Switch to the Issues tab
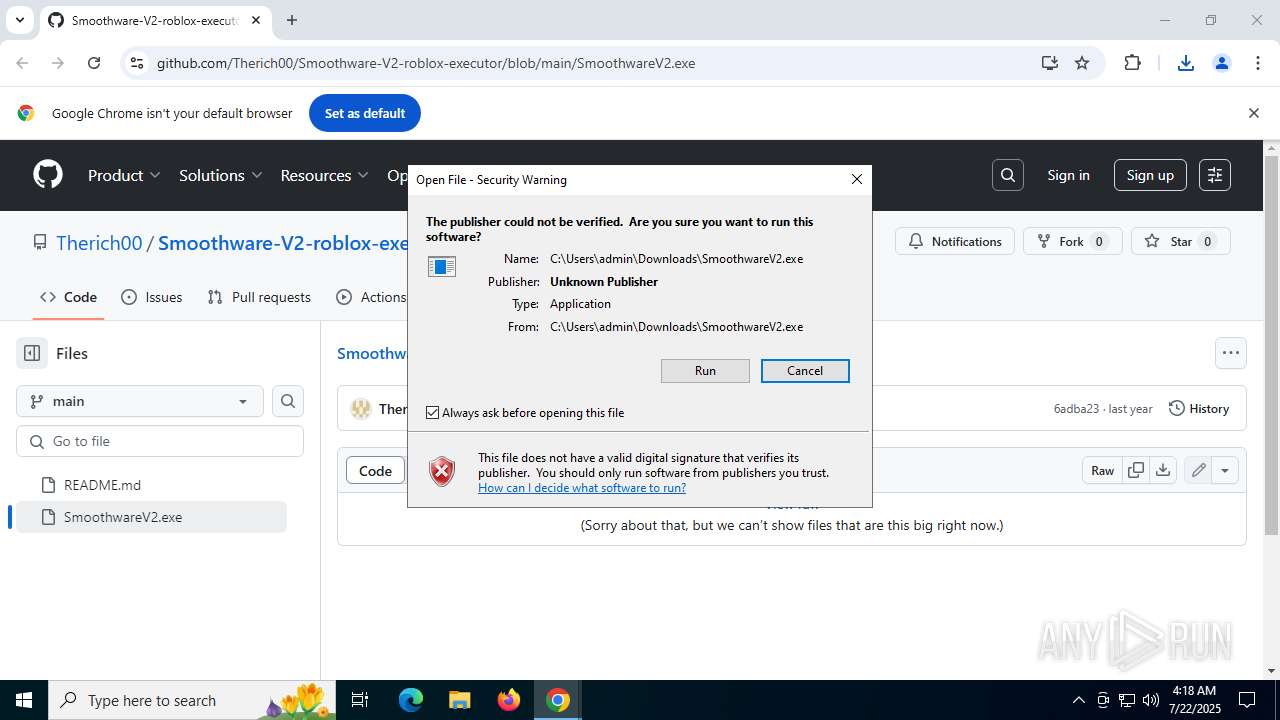The height and width of the screenshot is (720, 1280). 152,297
